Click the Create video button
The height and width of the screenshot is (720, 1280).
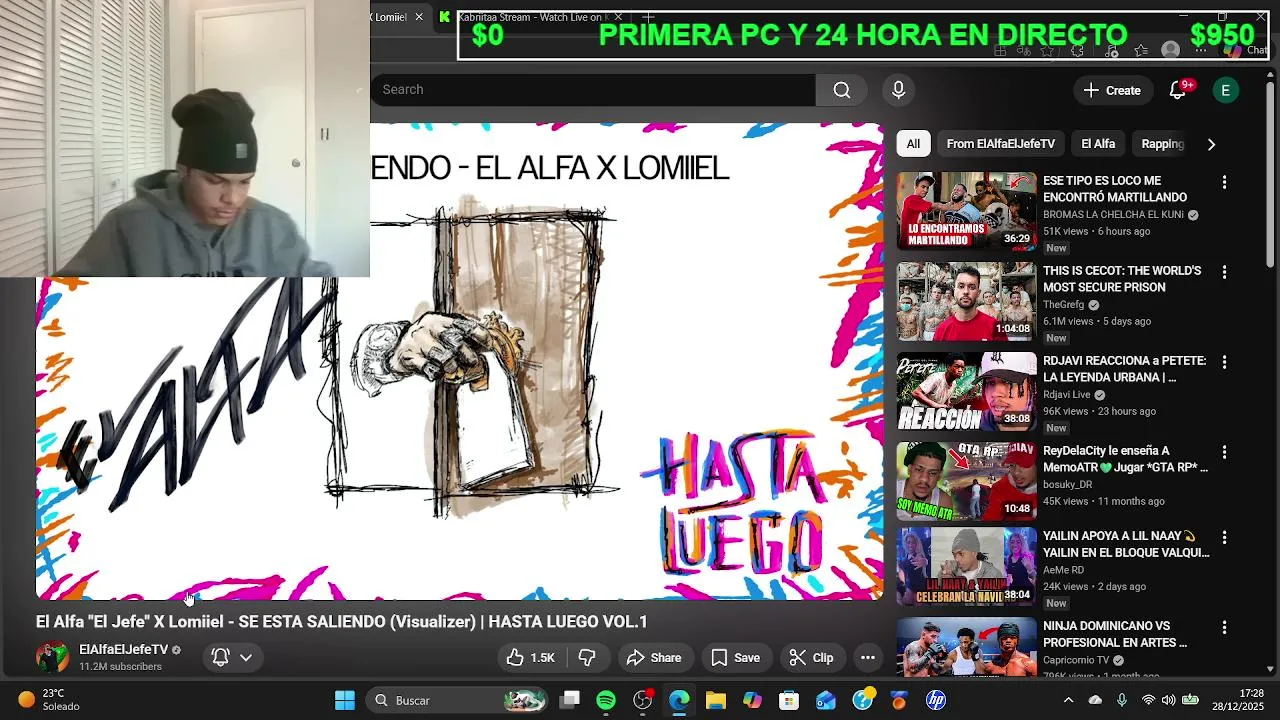pos(1112,90)
